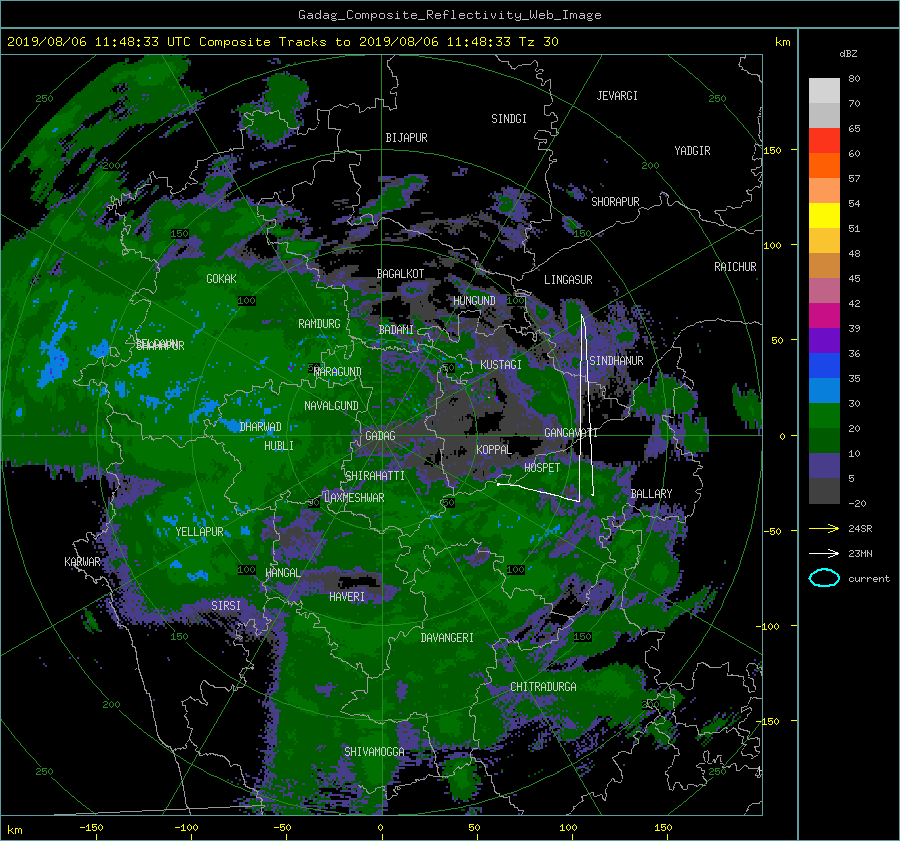This screenshot has height=841, width=900.
Task: Click the YELLAPUR city label
Action: pos(199,532)
